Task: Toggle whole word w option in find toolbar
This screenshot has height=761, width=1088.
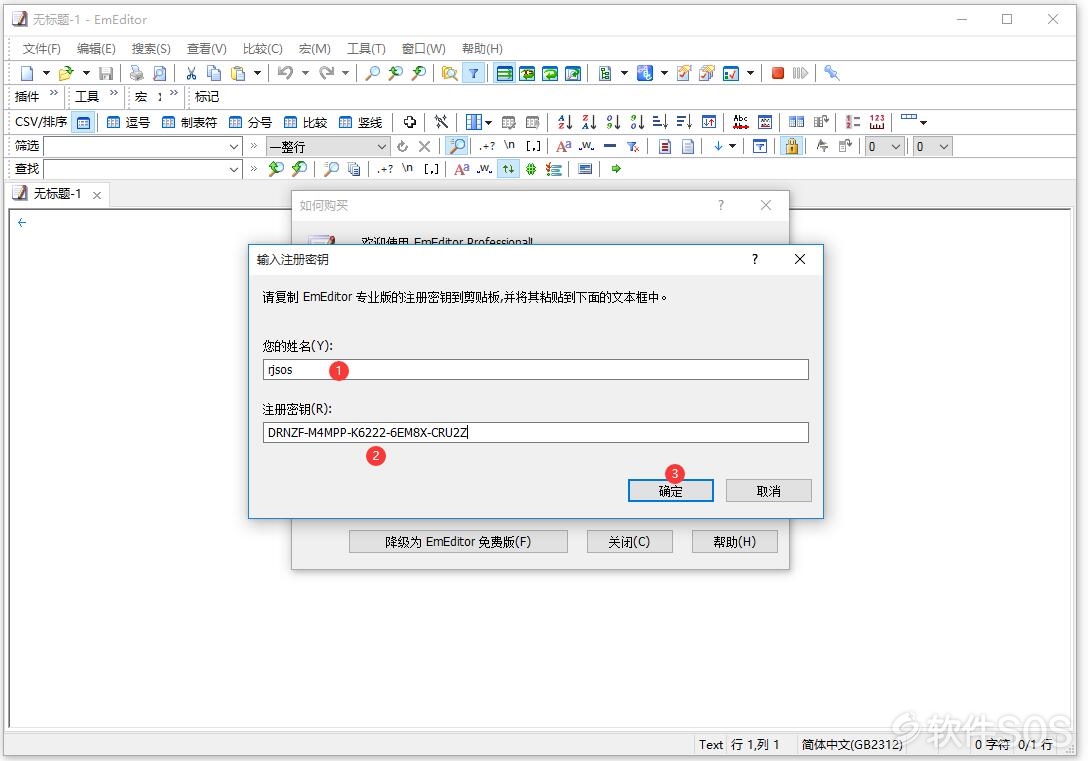Action: (484, 169)
